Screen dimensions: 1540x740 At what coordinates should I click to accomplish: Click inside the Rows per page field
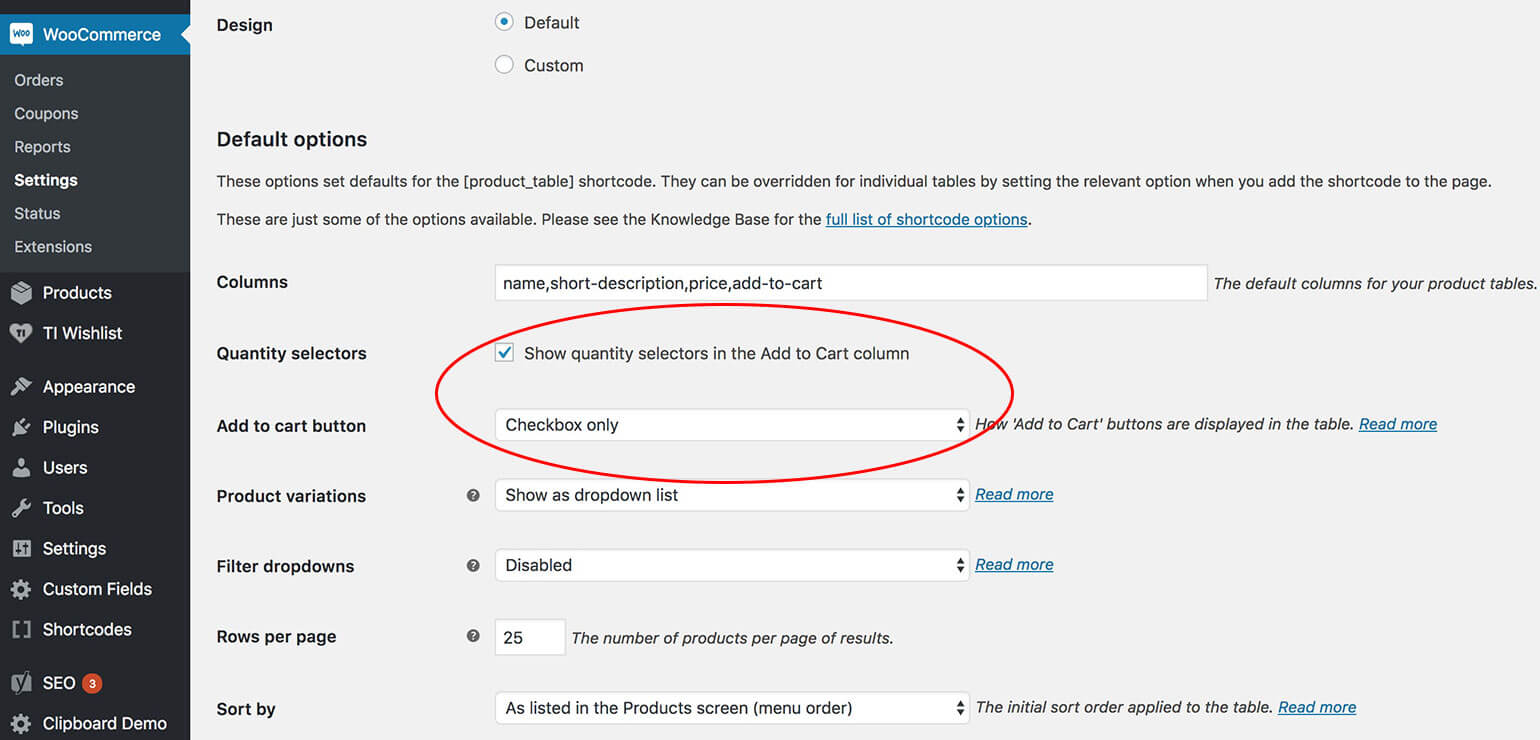pyautogui.click(x=529, y=636)
